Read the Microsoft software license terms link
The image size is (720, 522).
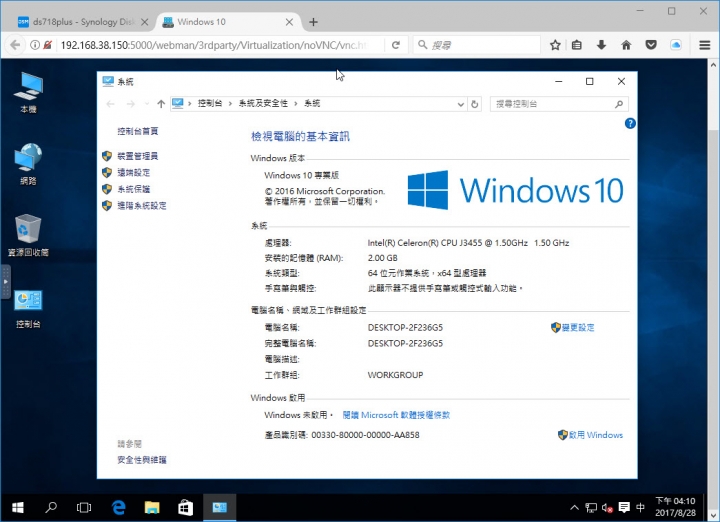click(396, 415)
